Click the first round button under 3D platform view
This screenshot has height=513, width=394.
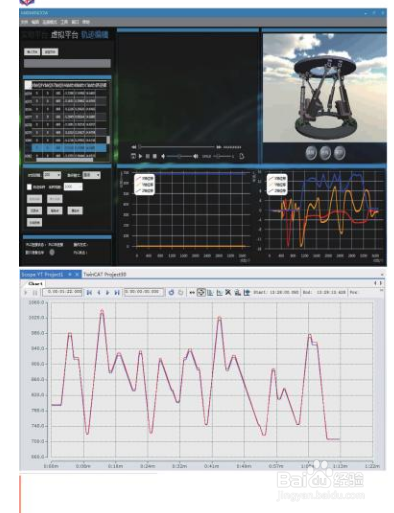311,153
